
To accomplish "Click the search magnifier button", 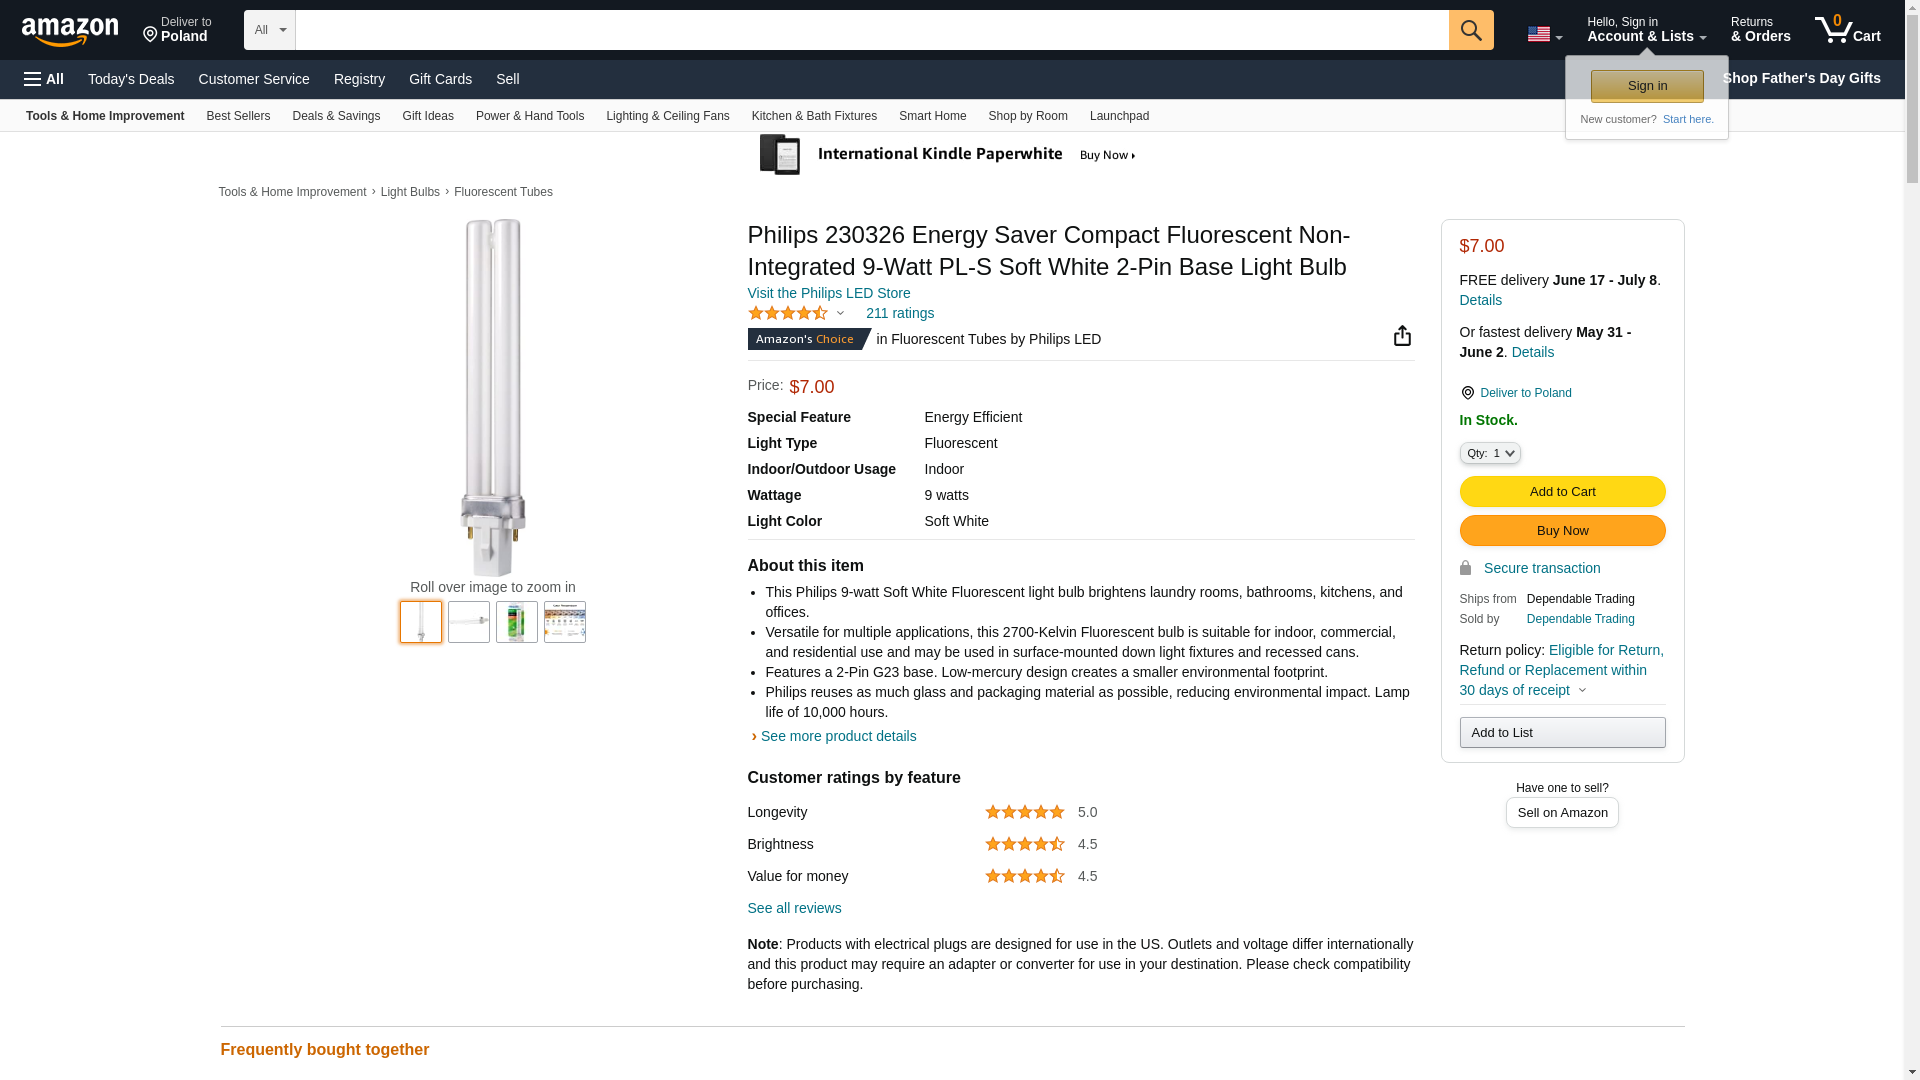I will click(1470, 30).
